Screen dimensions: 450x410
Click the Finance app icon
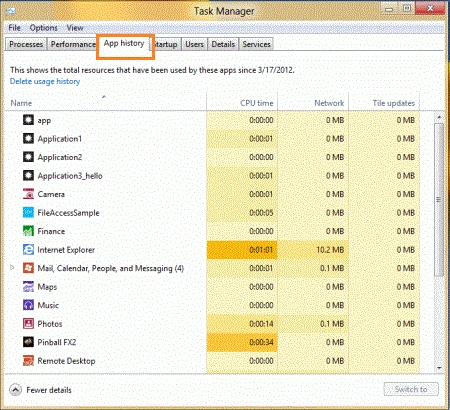pyautogui.click(x=28, y=231)
